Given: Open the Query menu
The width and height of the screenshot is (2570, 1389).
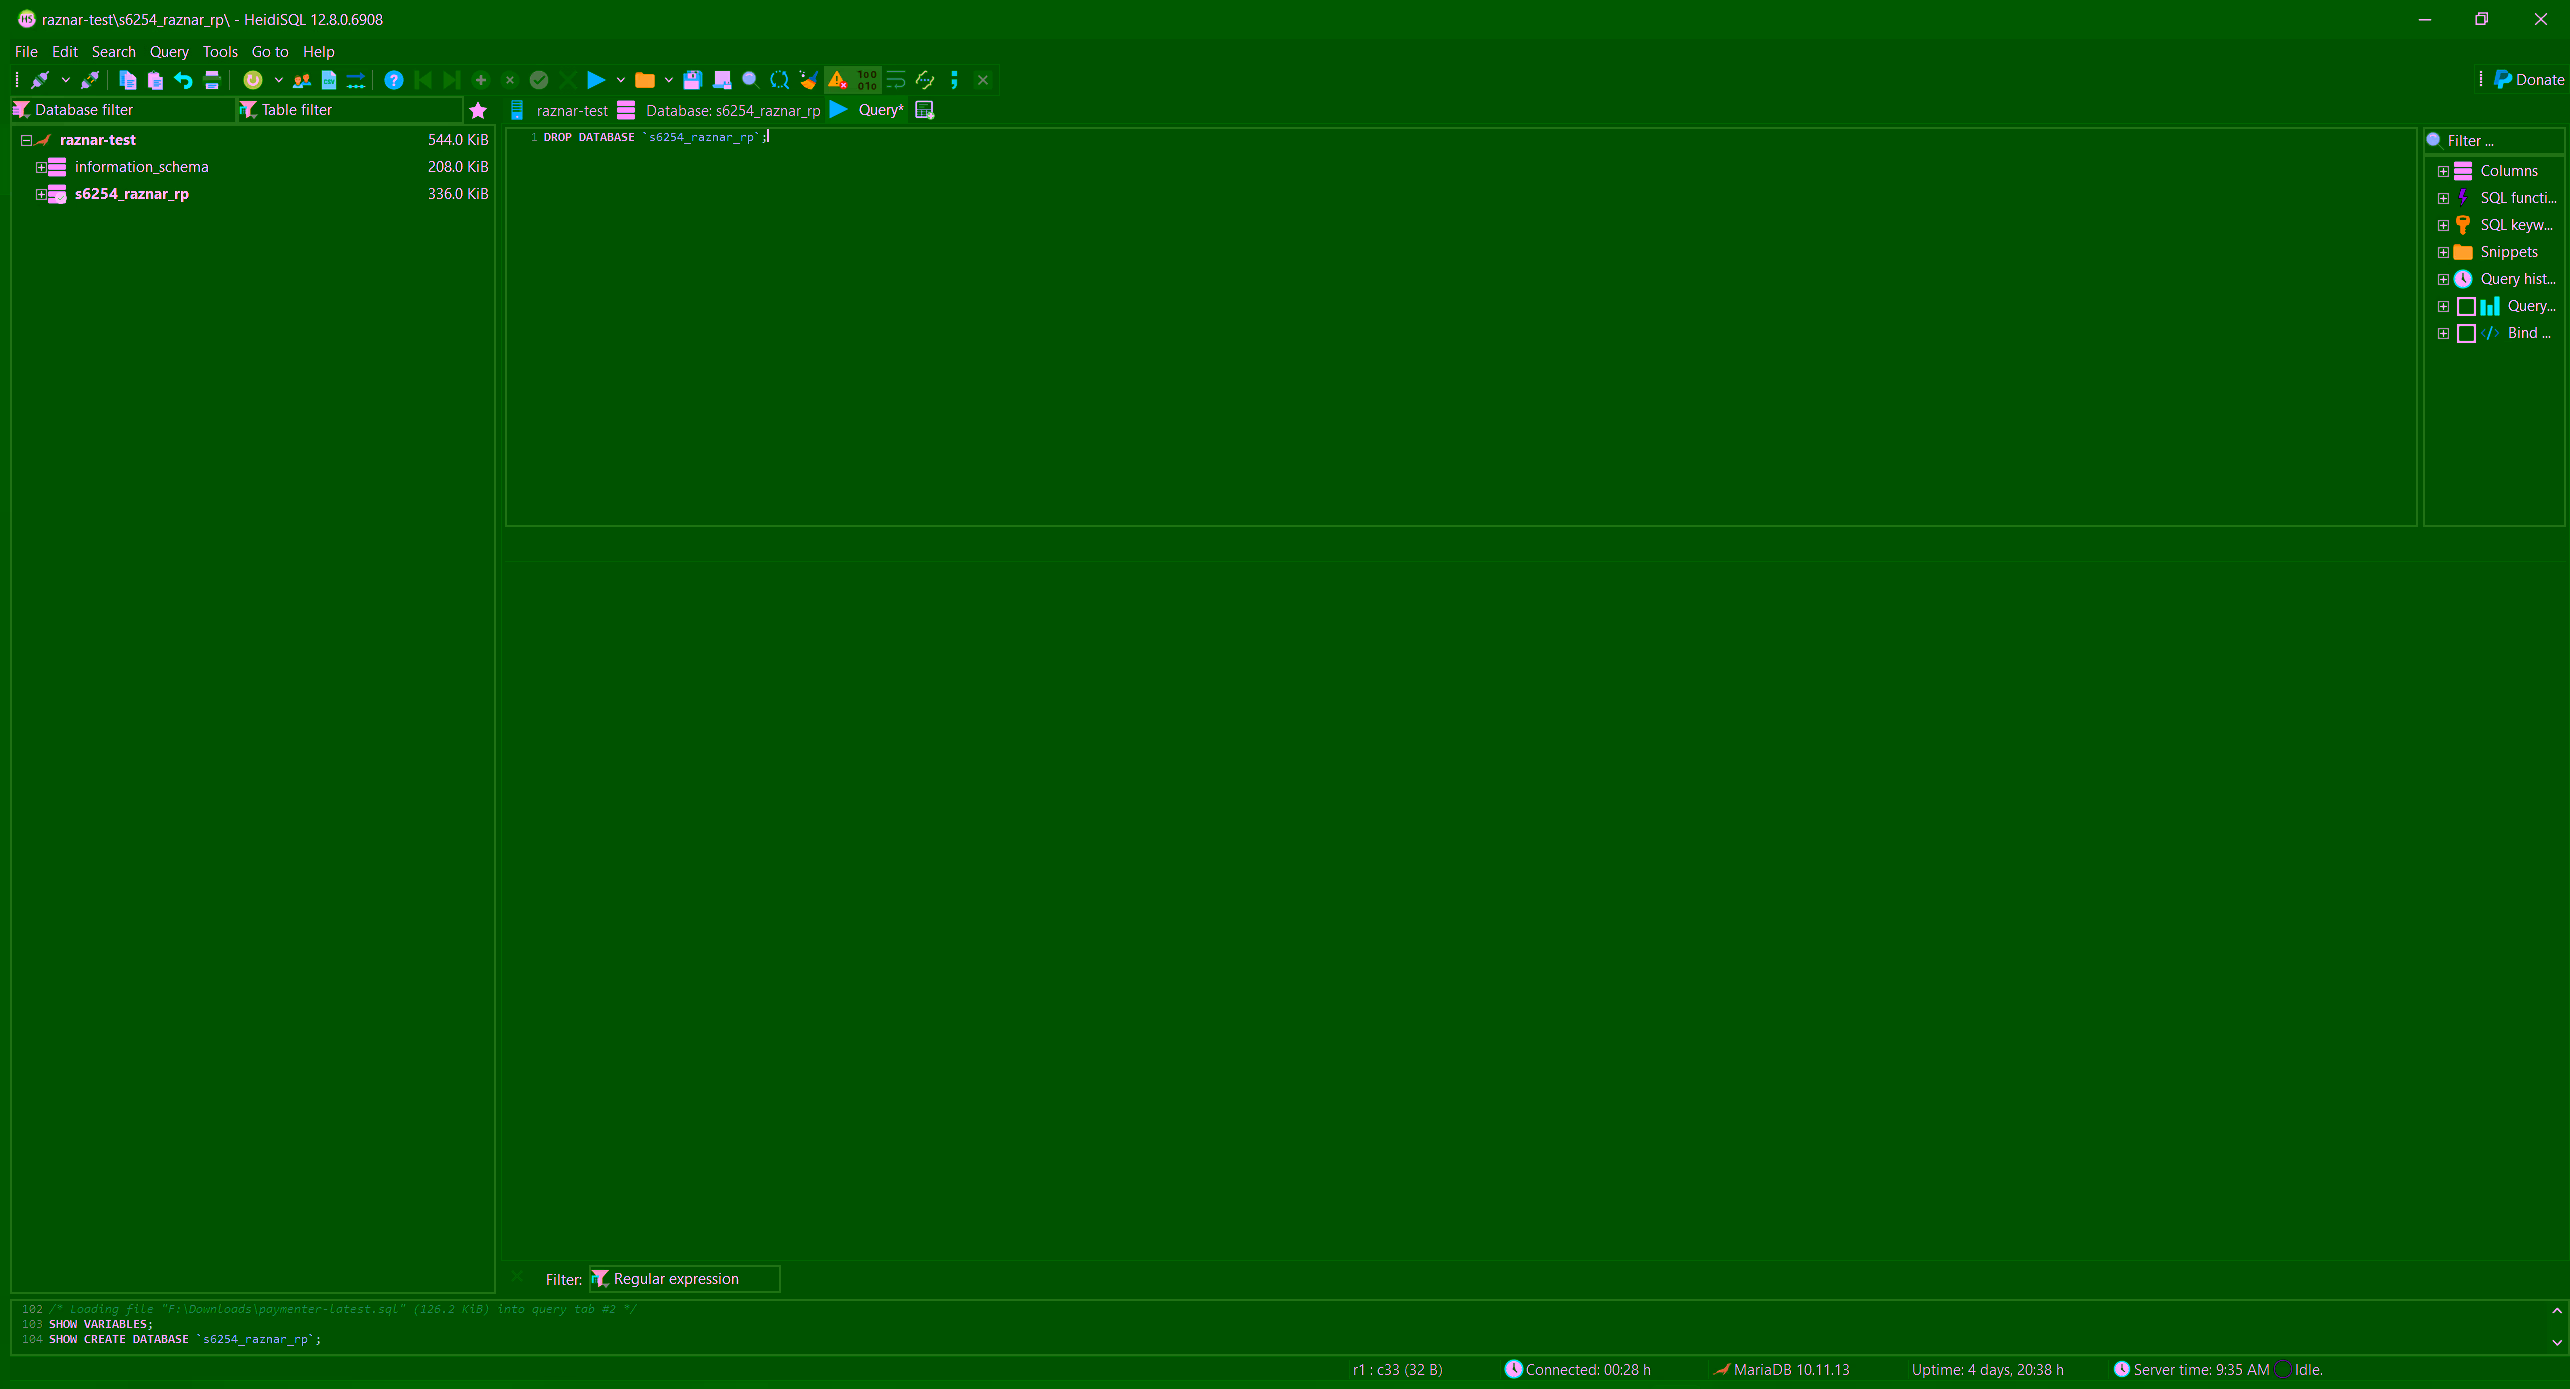Looking at the screenshot, I should [169, 52].
